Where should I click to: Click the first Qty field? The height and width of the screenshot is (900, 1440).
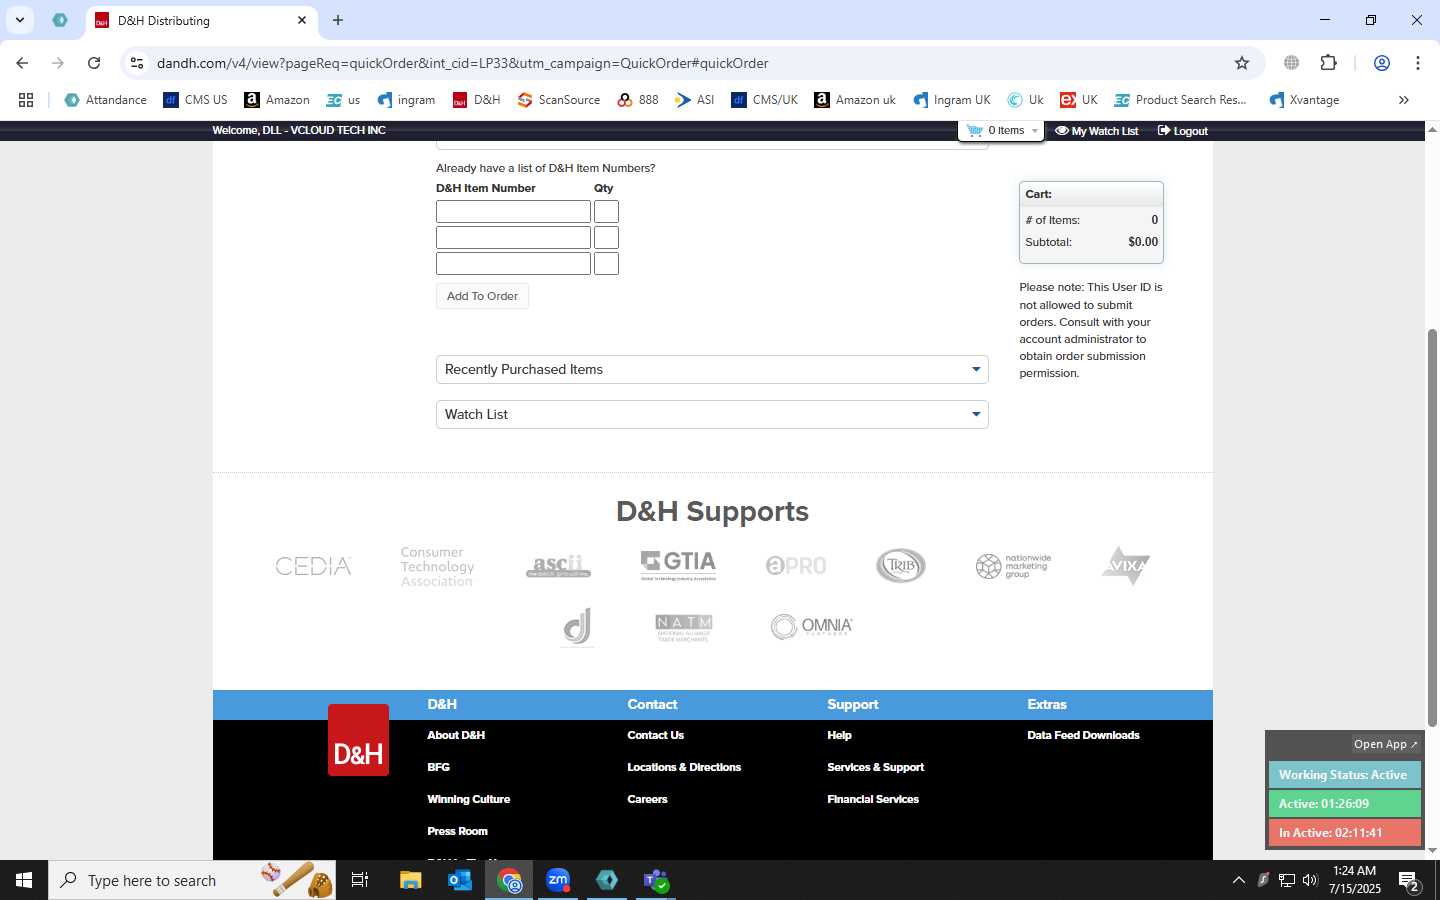point(606,212)
